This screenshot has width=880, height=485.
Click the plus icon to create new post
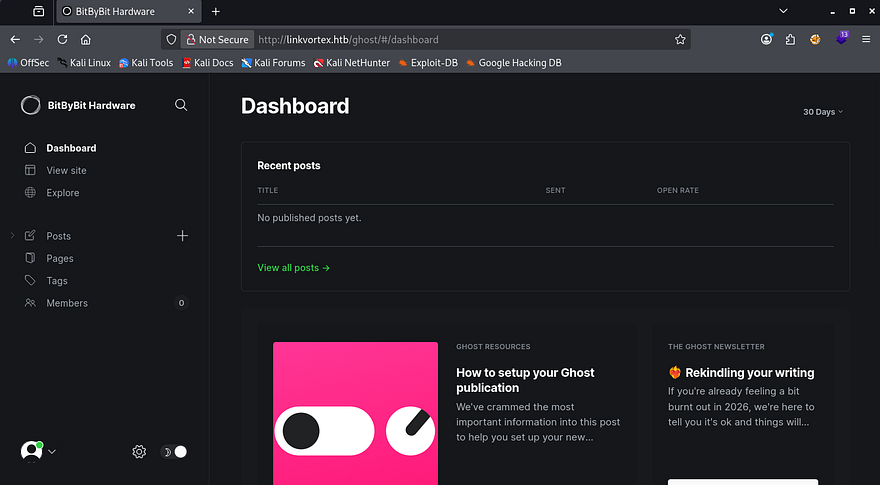click(182, 236)
